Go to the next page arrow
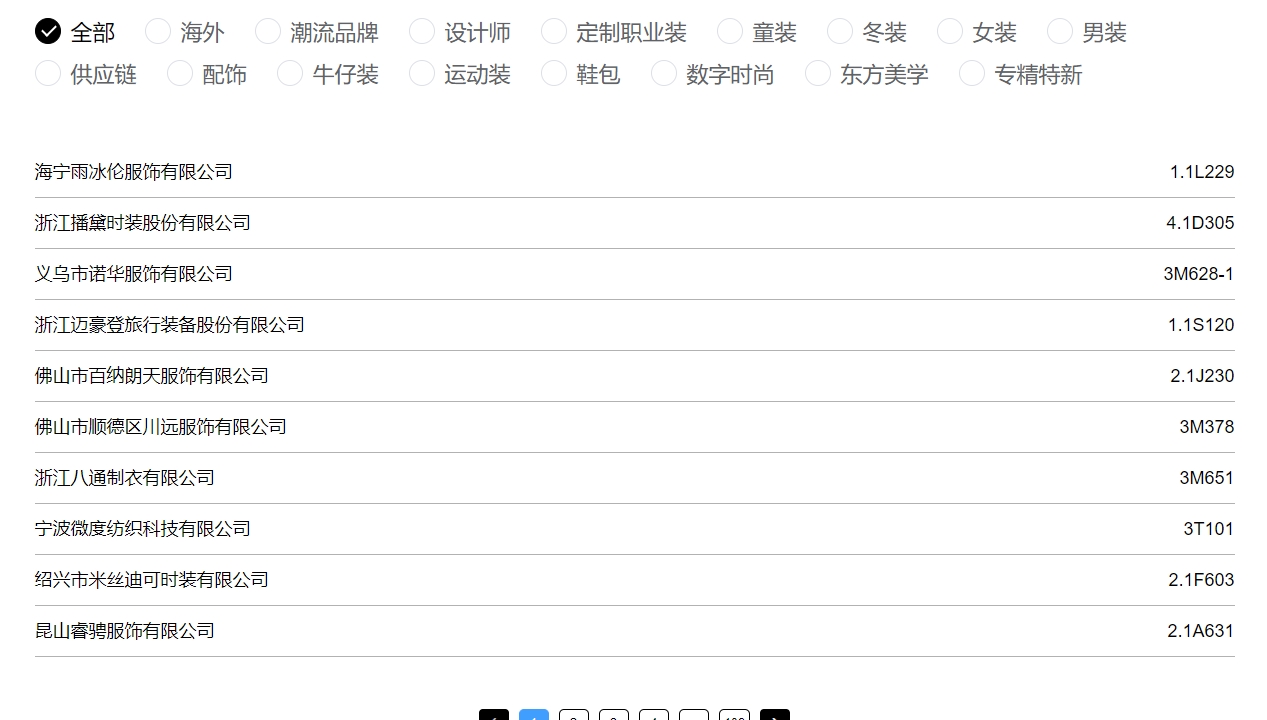The width and height of the screenshot is (1267, 720). pyautogui.click(x=775, y=715)
